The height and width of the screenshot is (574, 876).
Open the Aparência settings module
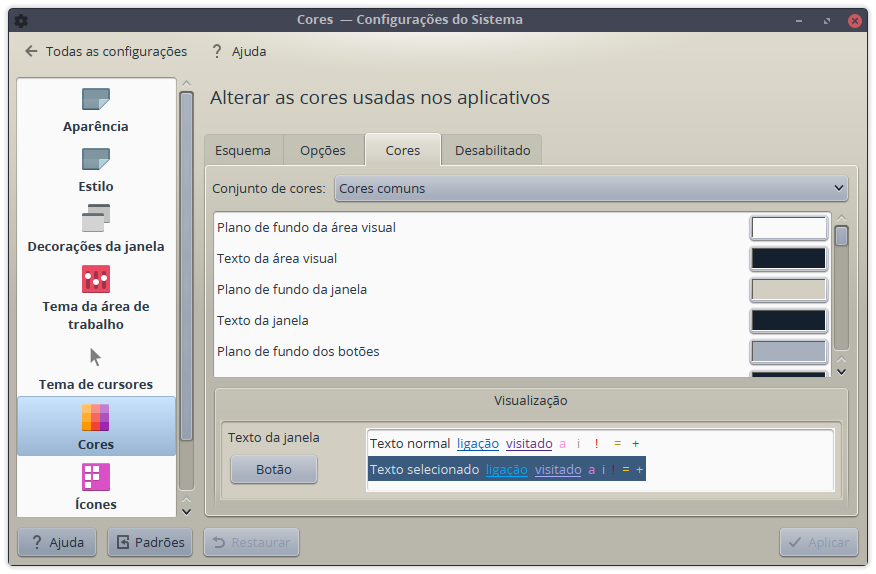click(96, 111)
